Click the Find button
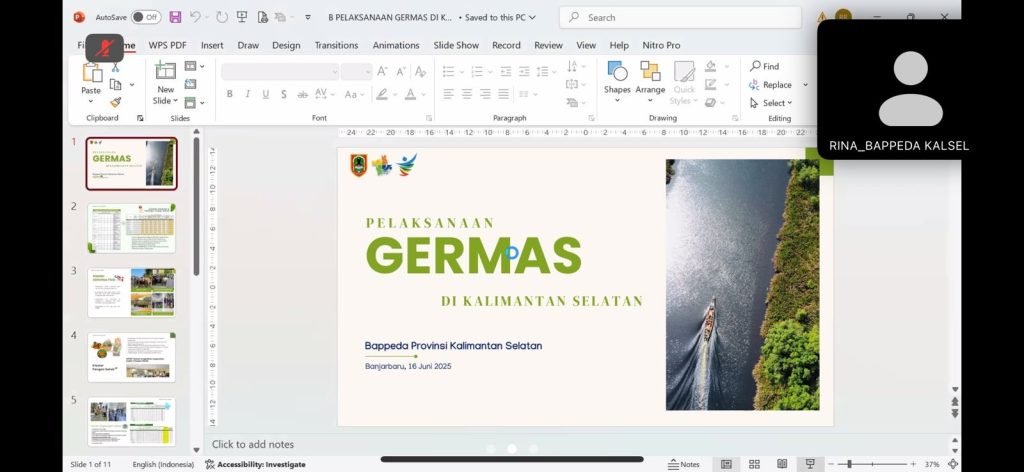 (765, 66)
